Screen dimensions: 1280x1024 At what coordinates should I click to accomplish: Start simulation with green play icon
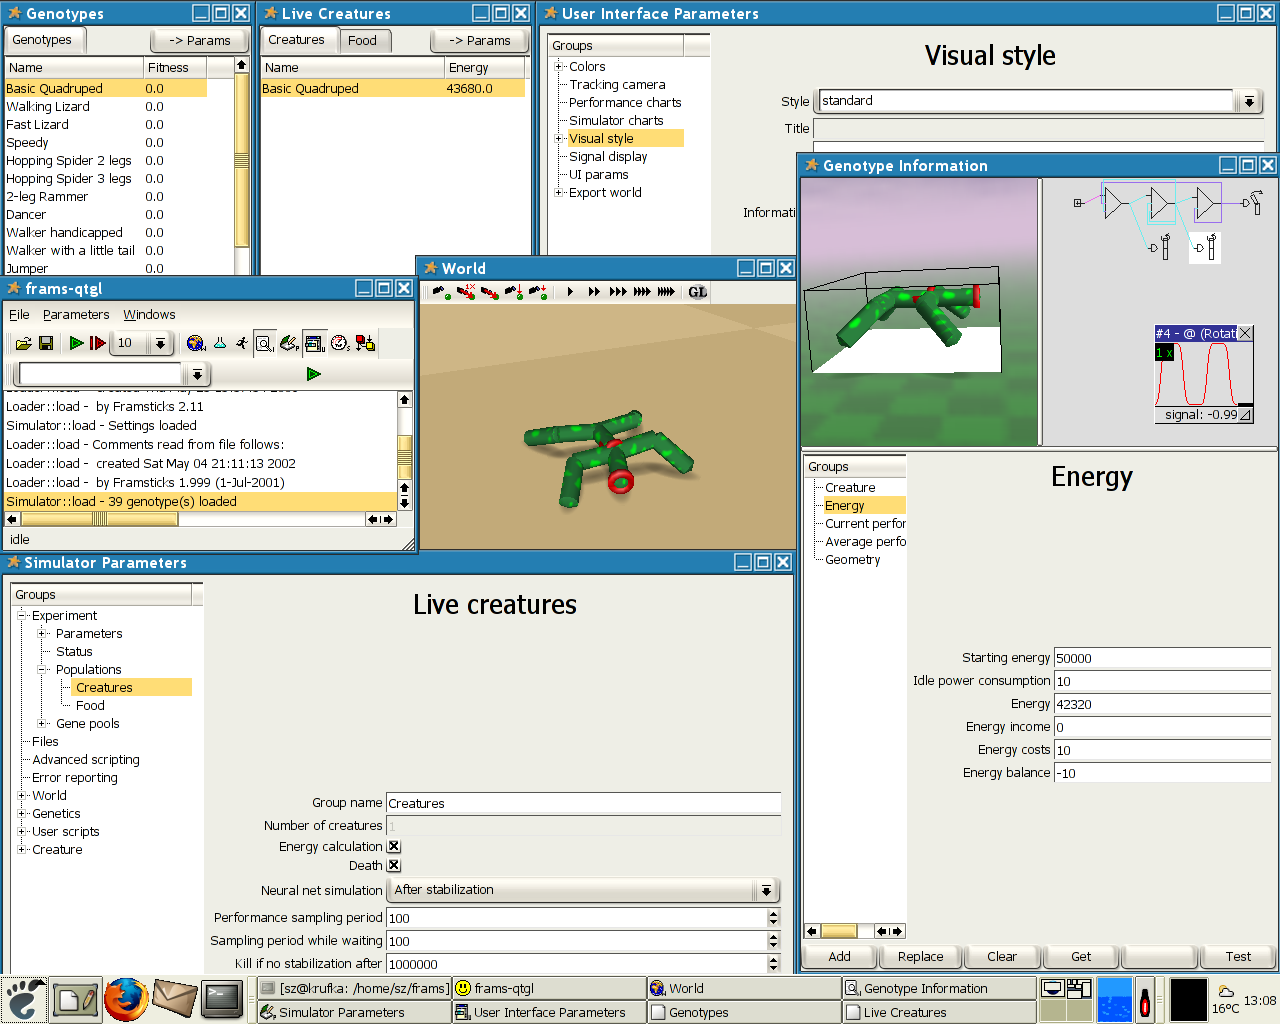coord(76,343)
